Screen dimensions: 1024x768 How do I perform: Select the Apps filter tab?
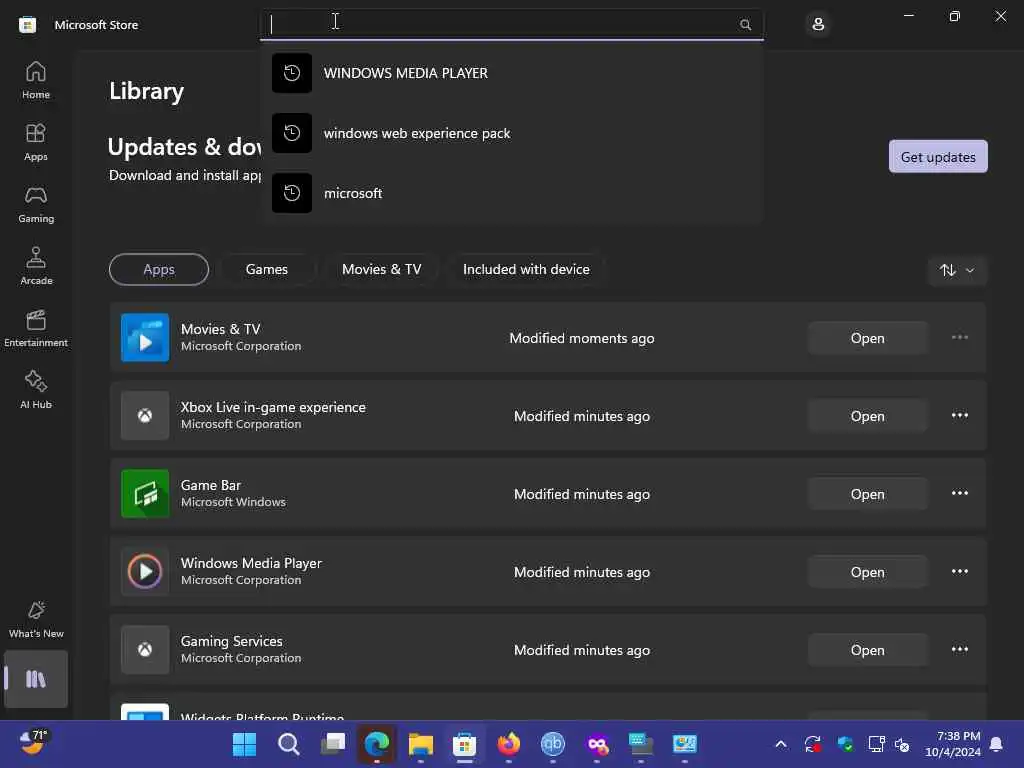tap(159, 269)
